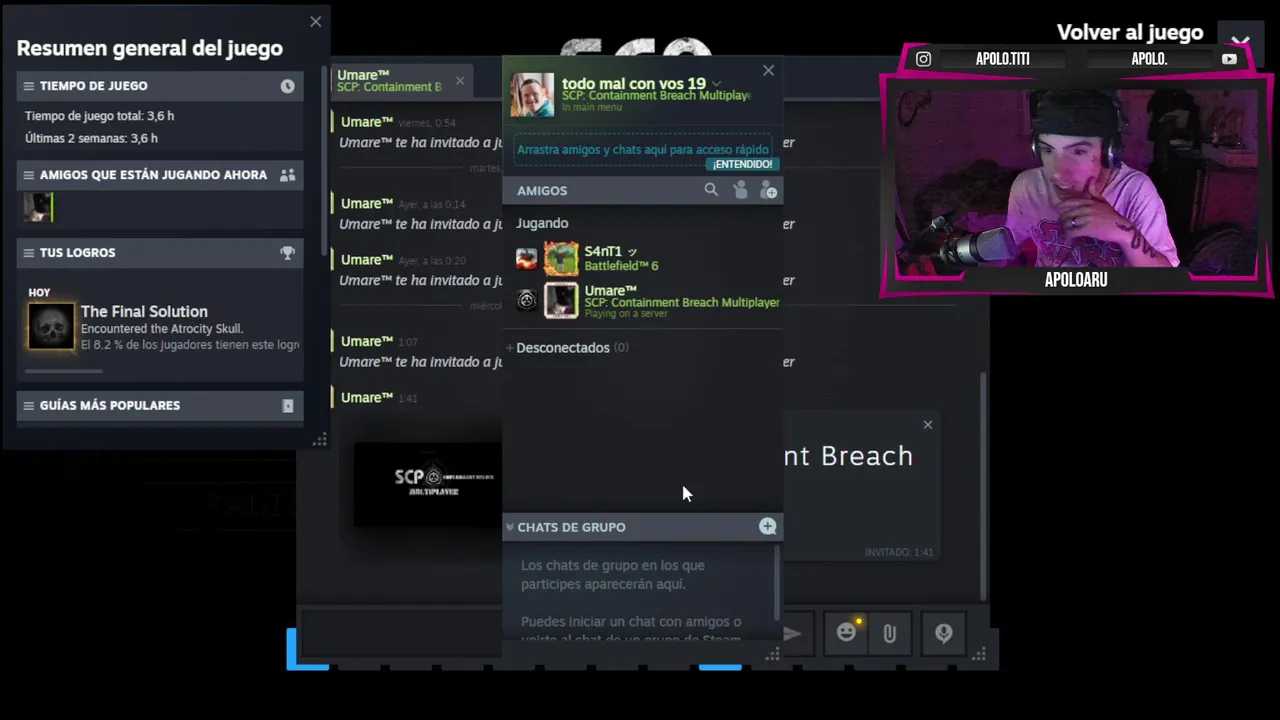This screenshot has width=1280, height=720.
Task: Click the chat window vertical scrollbar
Action: coord(984,485)
